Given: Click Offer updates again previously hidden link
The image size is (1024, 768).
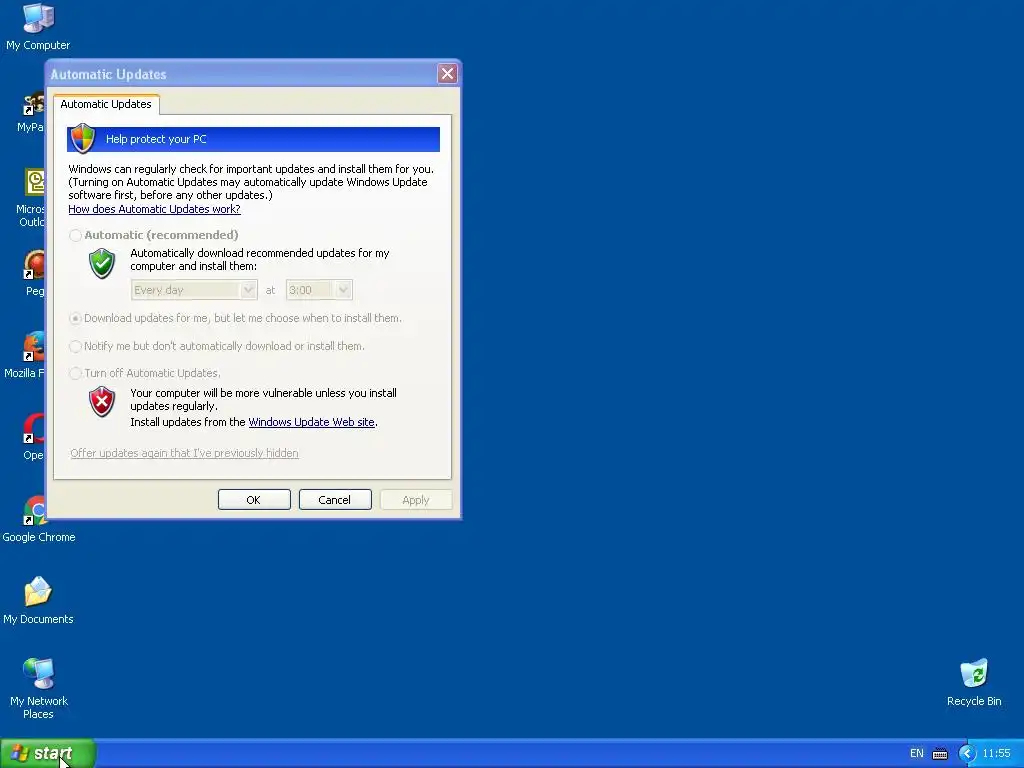Looking at the screenshot, I should 184,453.
